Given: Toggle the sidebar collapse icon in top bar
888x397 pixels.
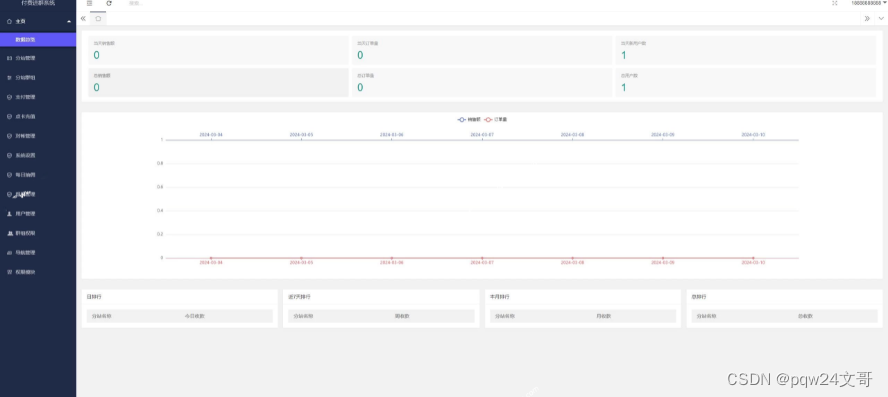Looking at the screenshot, I should pyautogui.click(x=89, y=3).
